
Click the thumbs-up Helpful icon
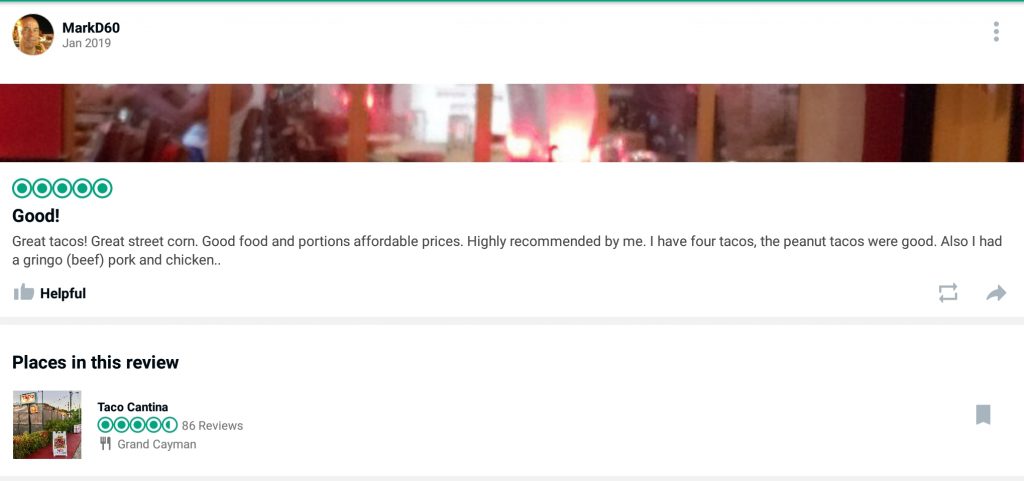24,292
